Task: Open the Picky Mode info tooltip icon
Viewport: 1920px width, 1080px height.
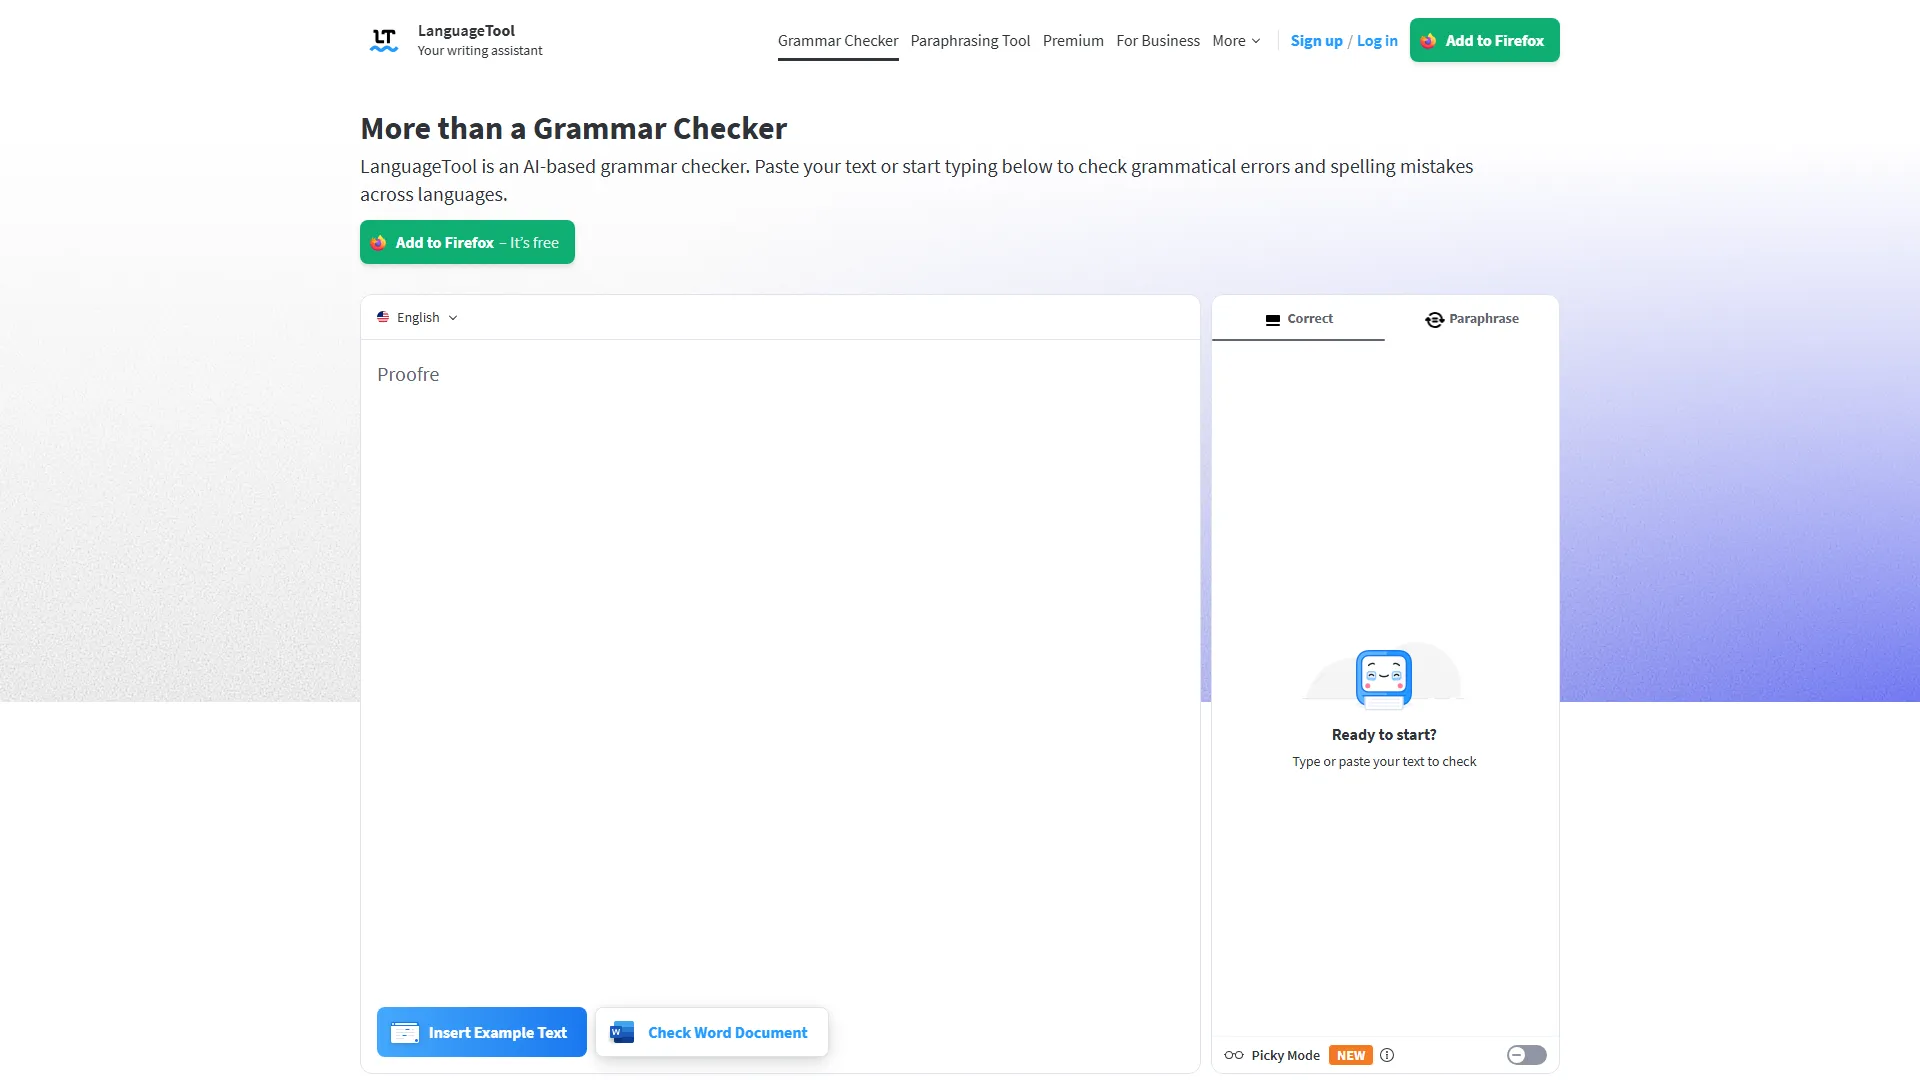Action: pos(1388,1055)
